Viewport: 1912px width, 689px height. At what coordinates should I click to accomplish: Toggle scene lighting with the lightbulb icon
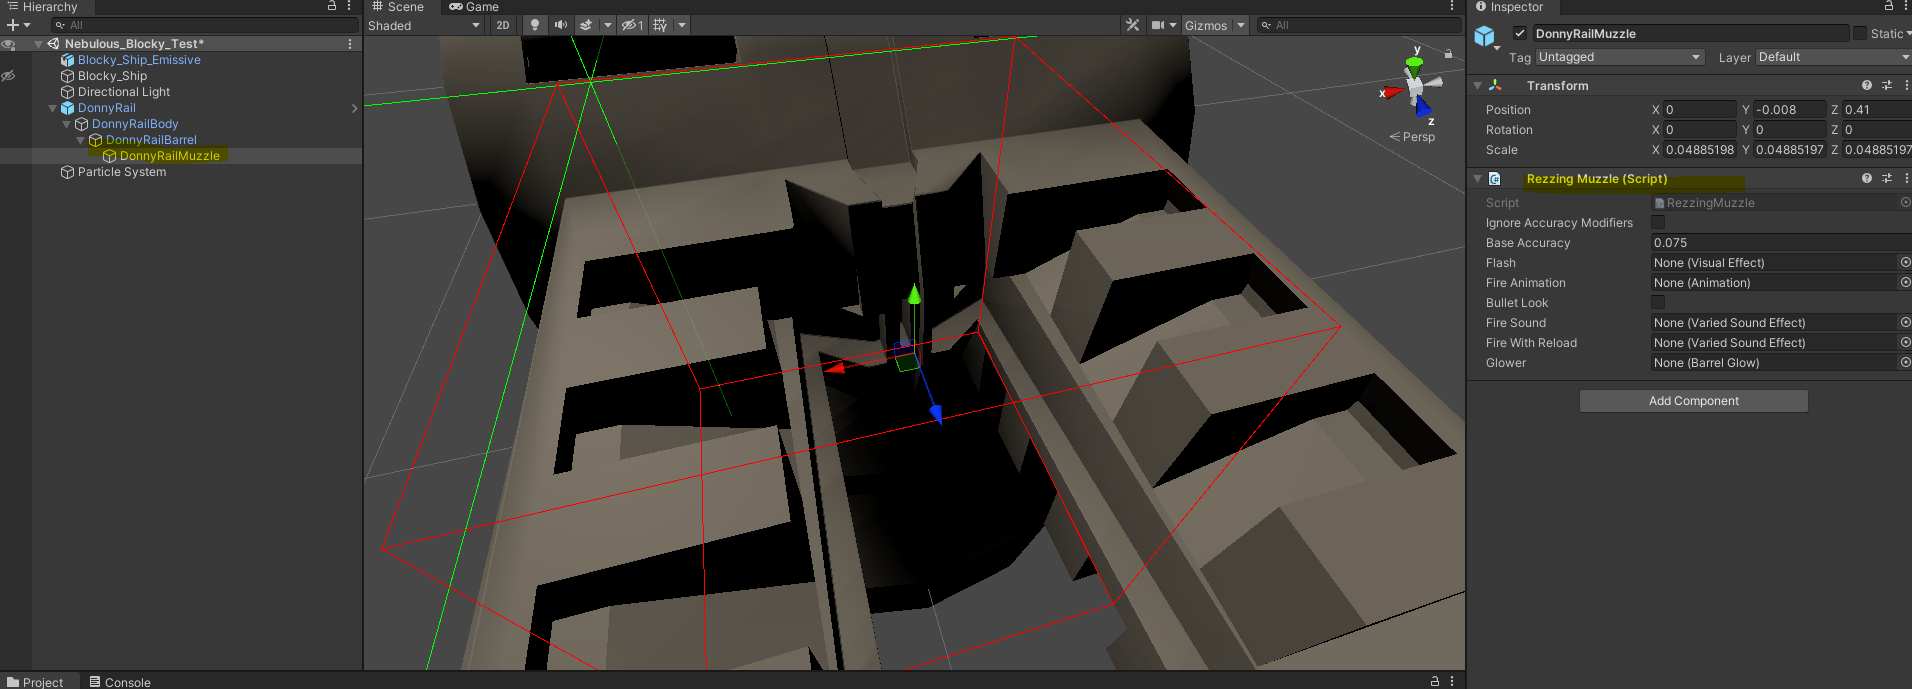(535, 25)
